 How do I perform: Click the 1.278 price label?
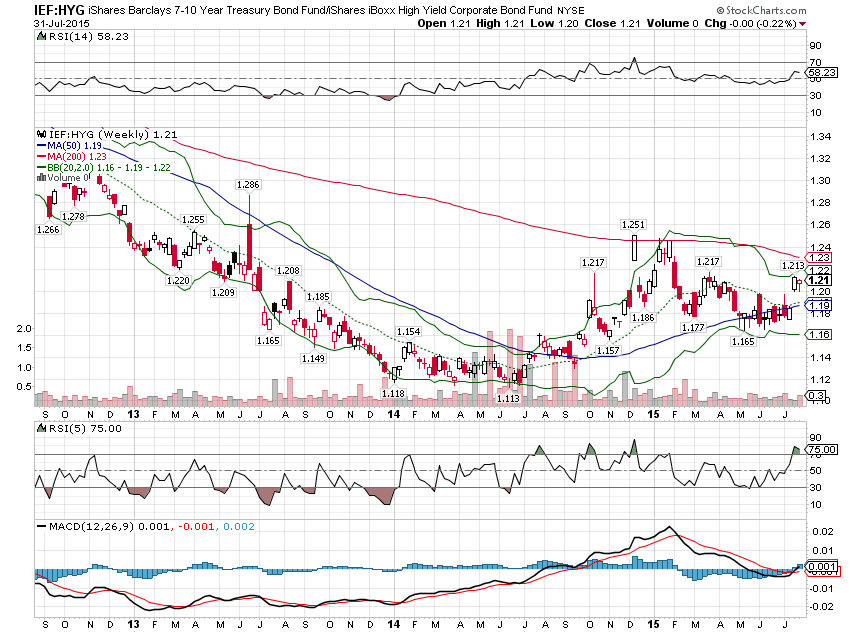tap(73, 216)
